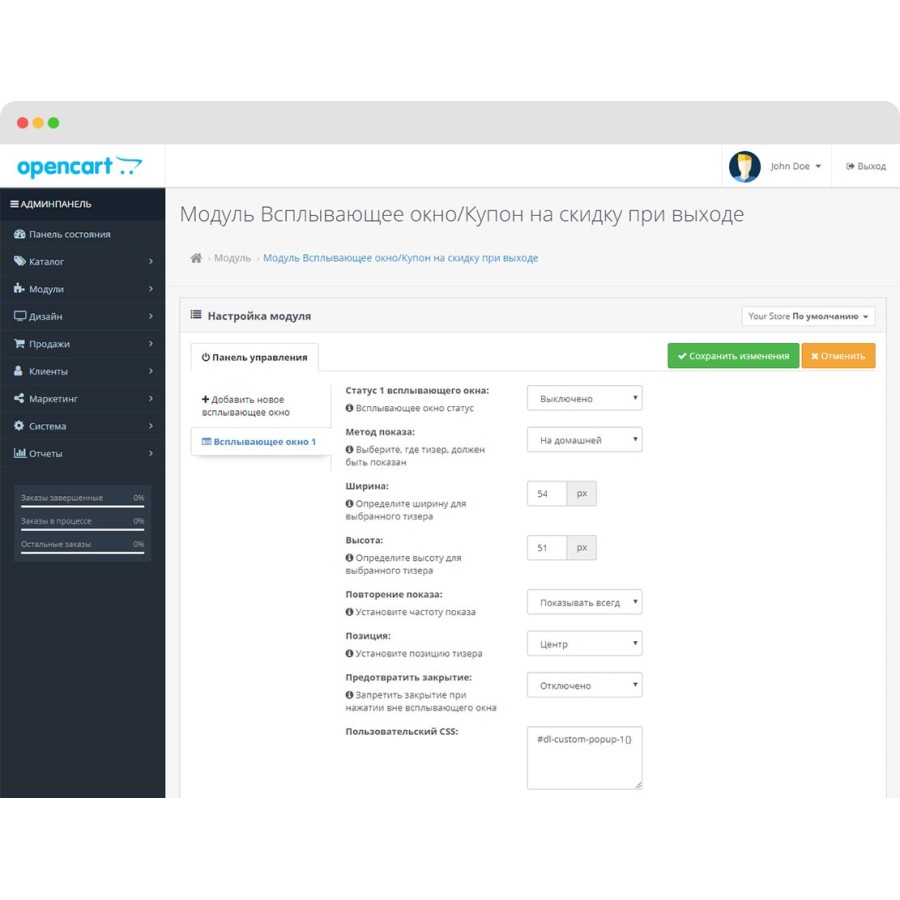The width and height of the screenshot is (900, 900).
Task: Select the Всплывающее окно 1 tab
Action: (x=259, y=442)
